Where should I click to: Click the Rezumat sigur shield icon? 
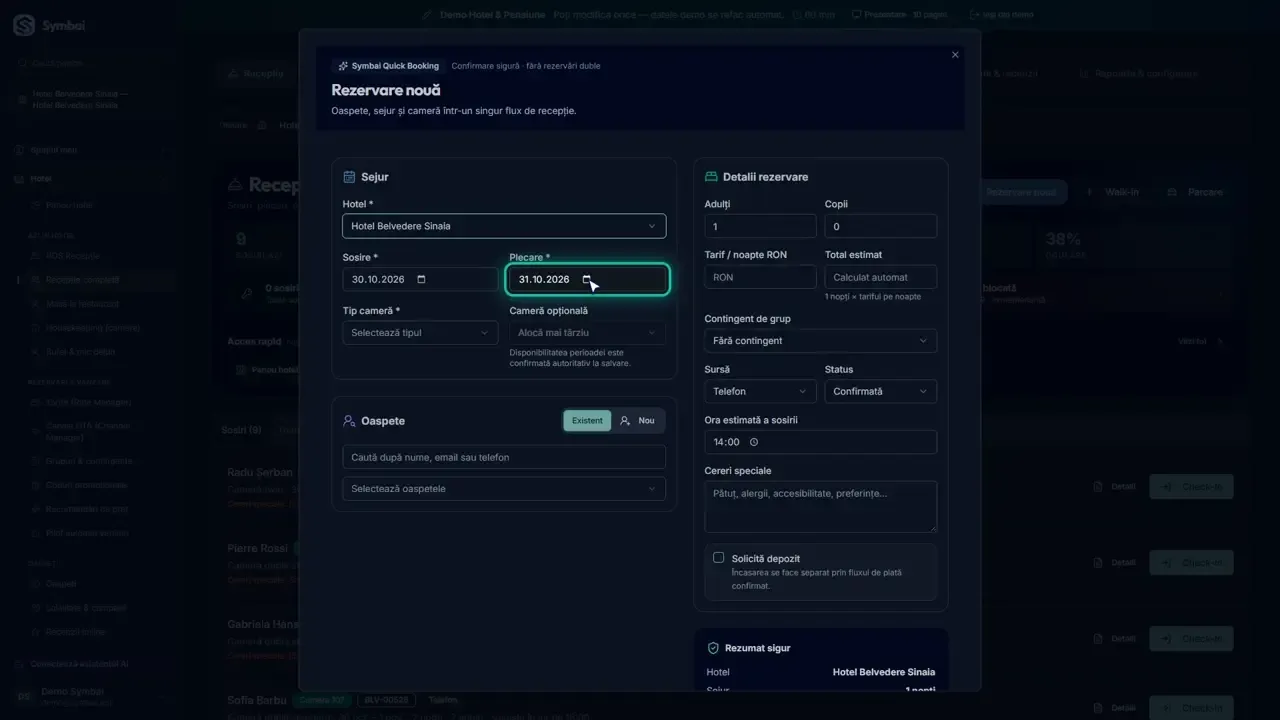tap(713, 648)
